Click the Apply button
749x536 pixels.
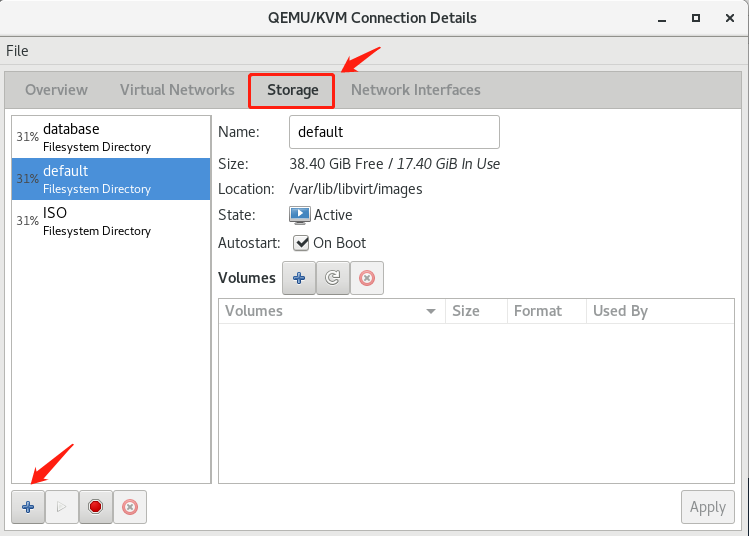[707, 507]
